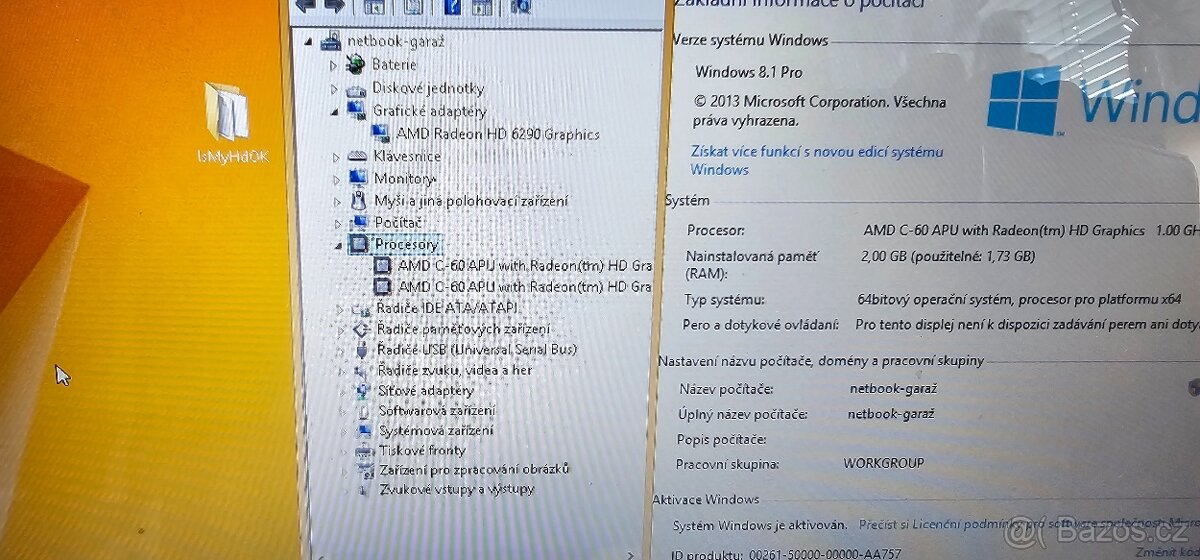Image resolution: width=1200 pixels, height=560 pixels.
Task: Select the Diskové jednotky label
Action: [x=428, y=88]
